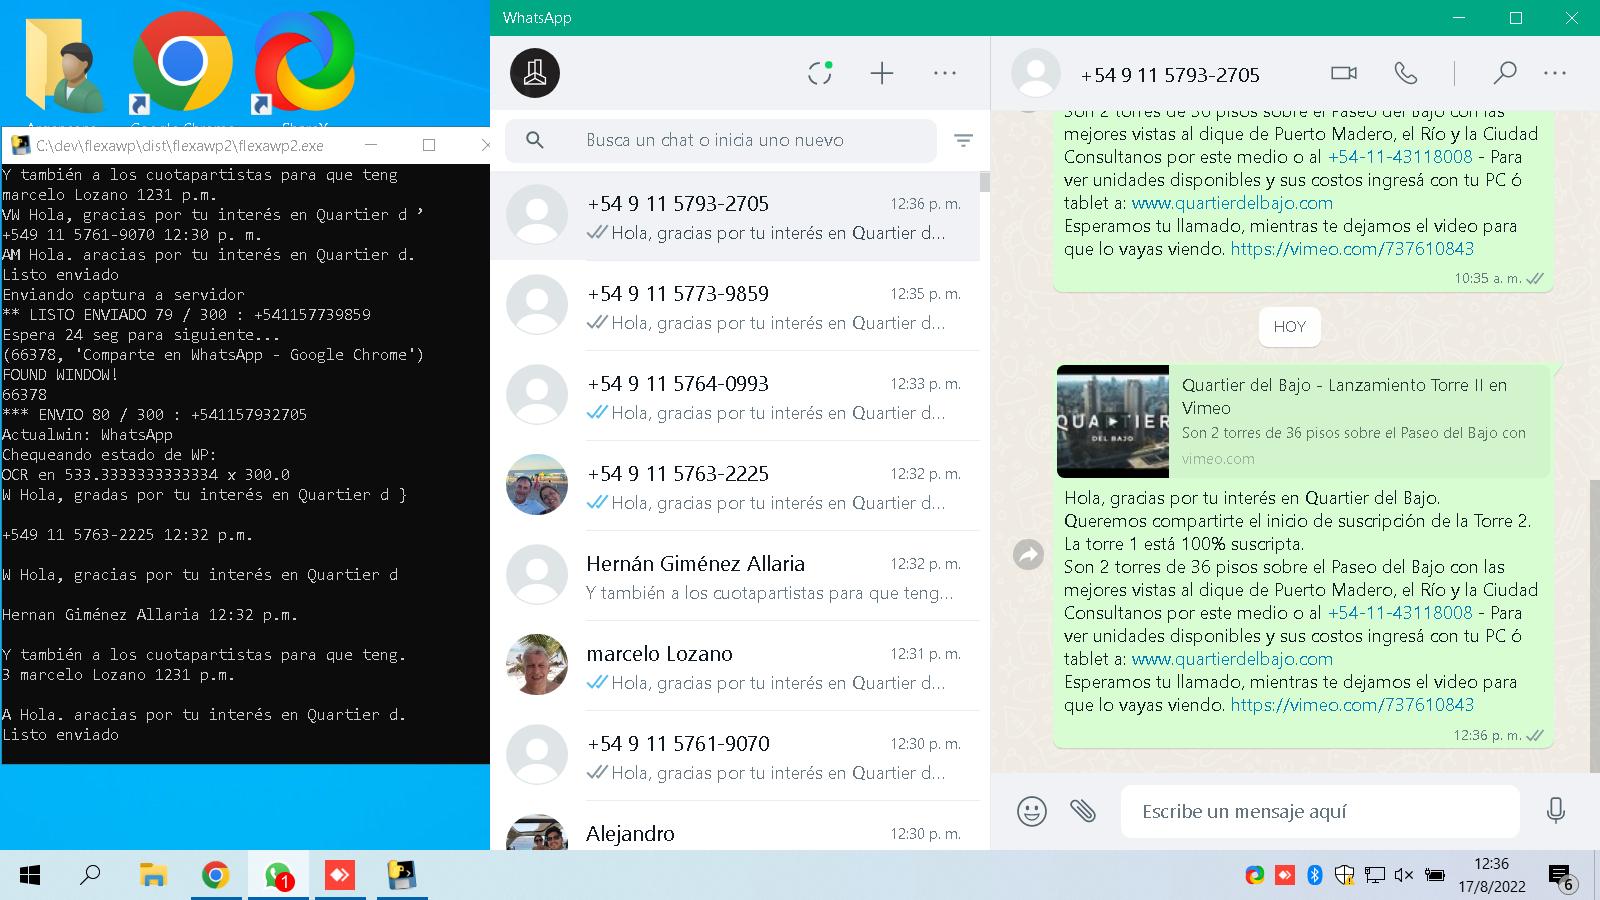Click the muted volume tray icon
Viewport: 1600px width, 900px height.
pos(1404,875)
